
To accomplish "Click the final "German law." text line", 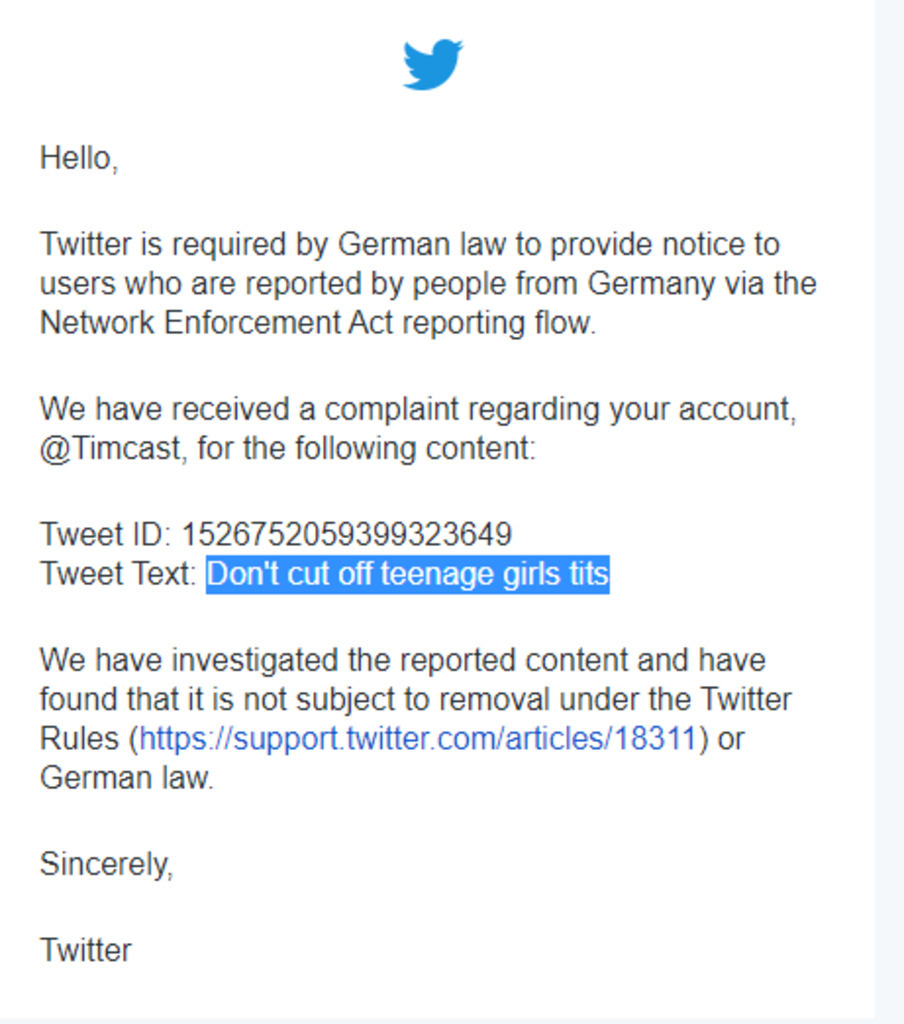I will pyautogui.click(x=126, y=778).
